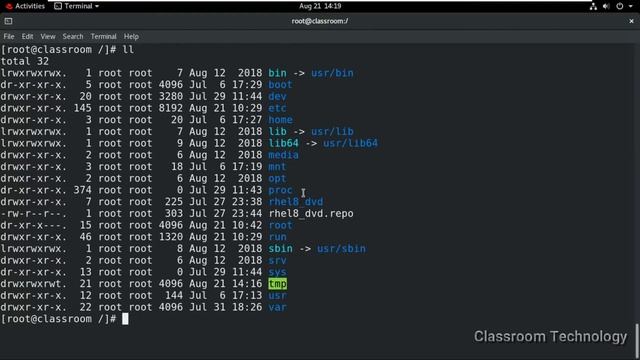Click the 'dev' directory name
This screenshot has height=360, width=640.
tap(277, 96)
